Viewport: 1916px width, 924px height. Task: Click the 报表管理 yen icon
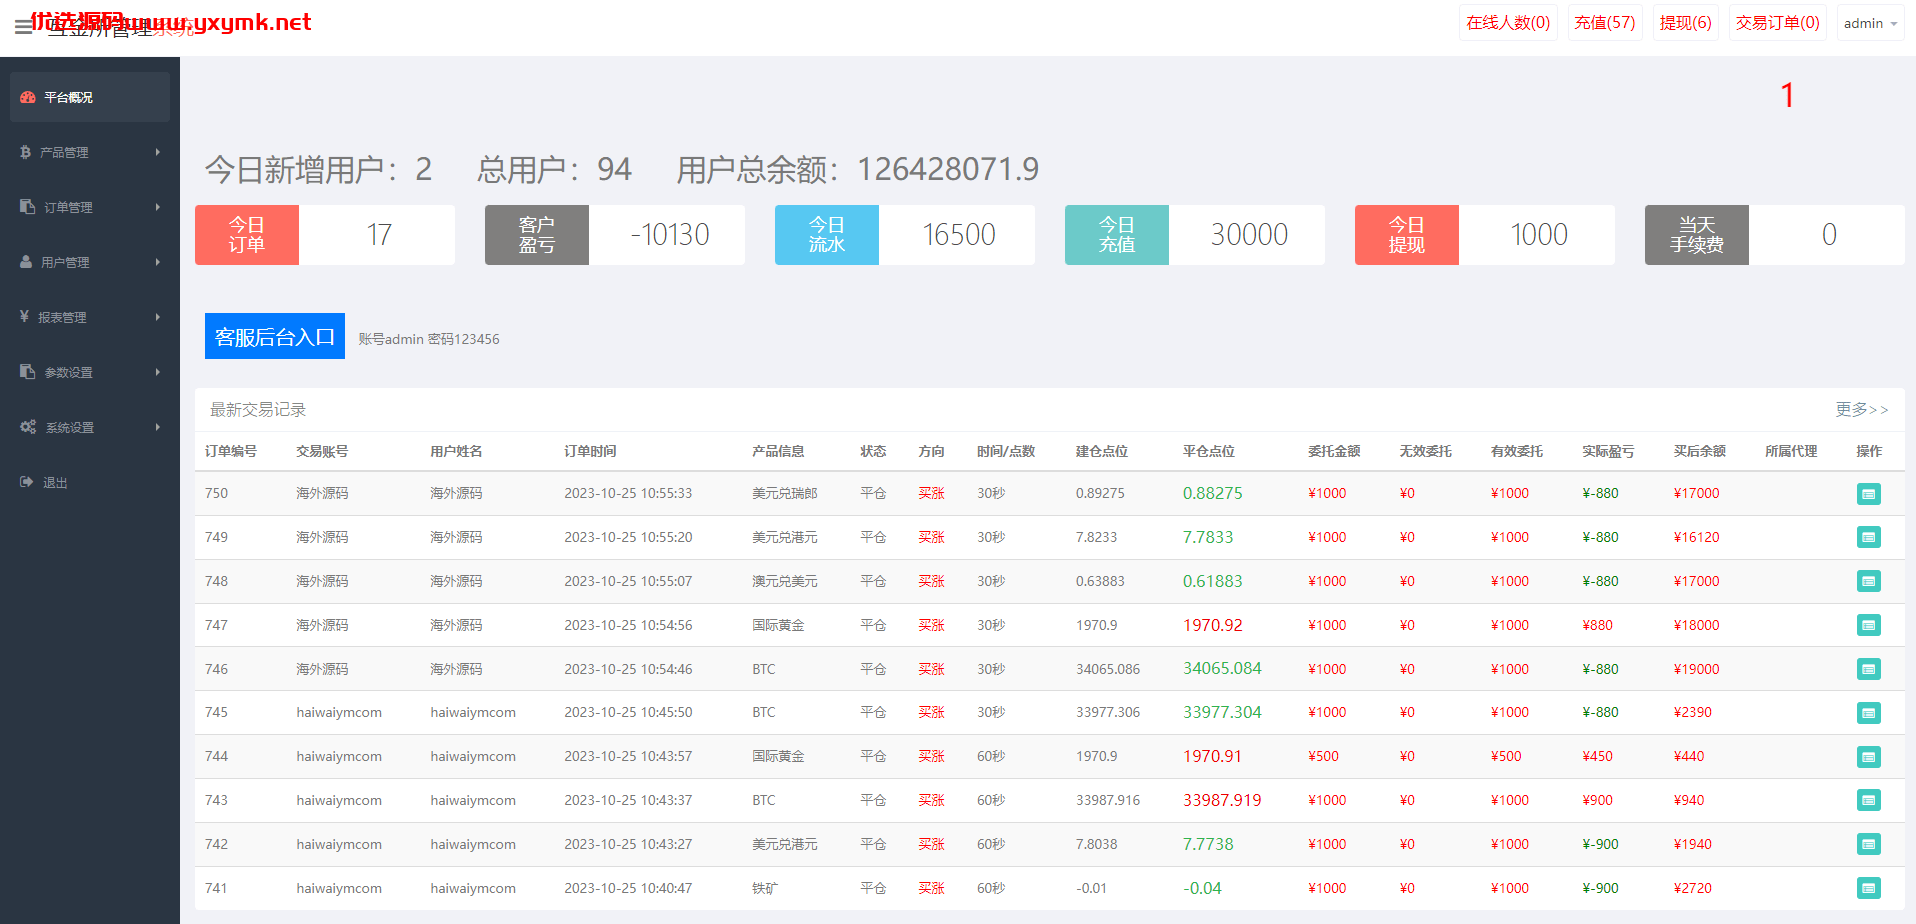click(x=25, y=317)
